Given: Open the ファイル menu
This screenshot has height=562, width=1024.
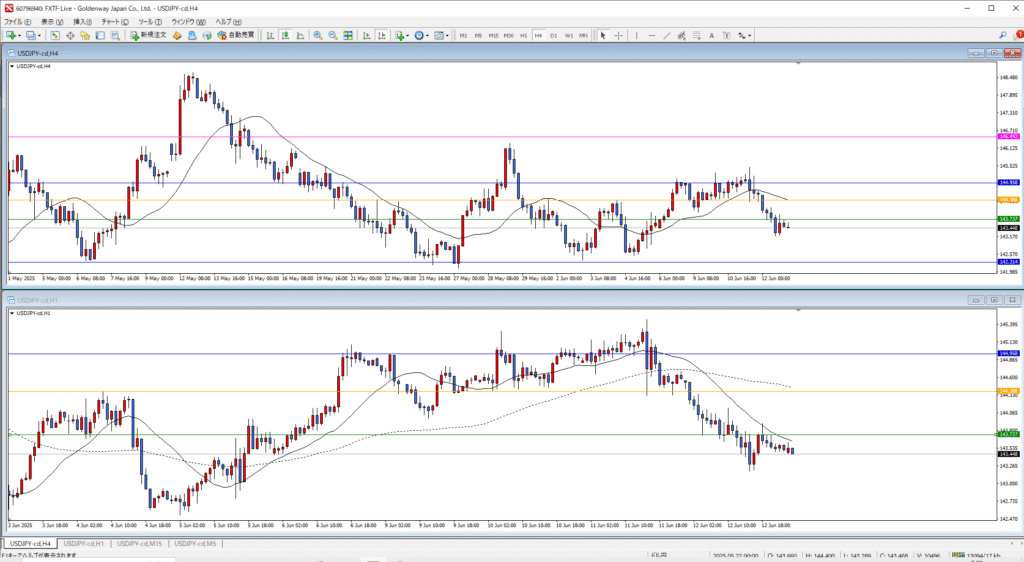Looking at the screenshot, I should point(18,22).
